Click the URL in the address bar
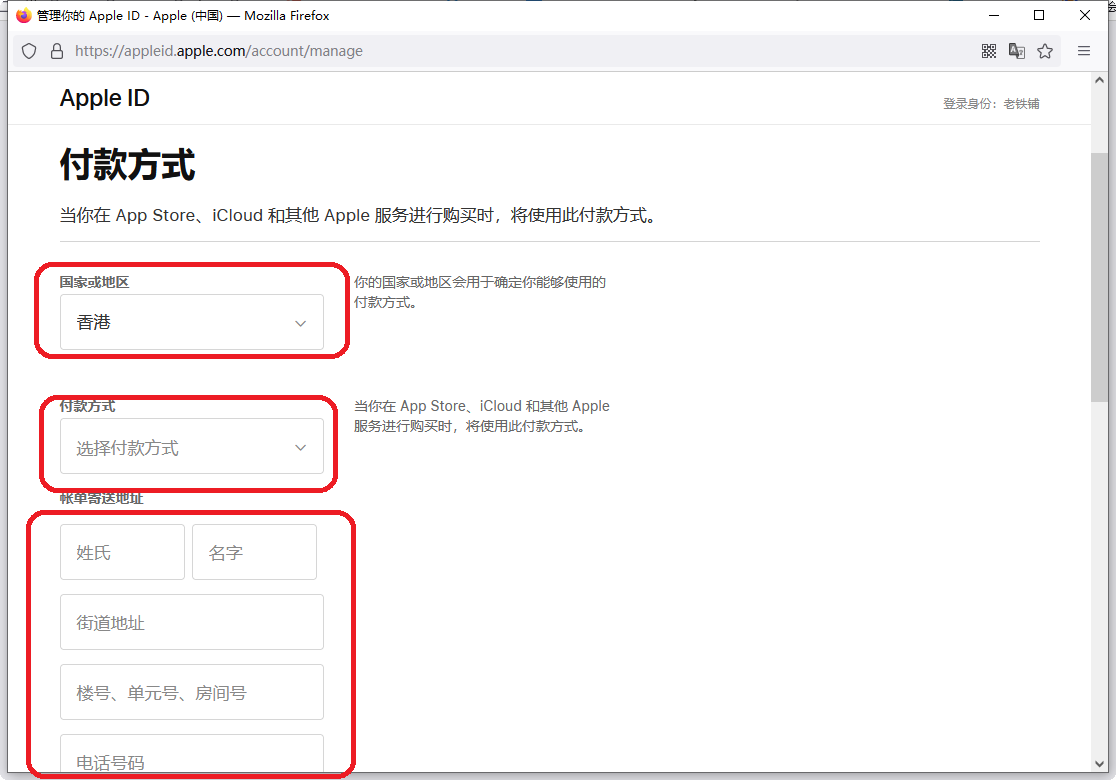Screen dimensions: 1116x780 click(220, 51)
